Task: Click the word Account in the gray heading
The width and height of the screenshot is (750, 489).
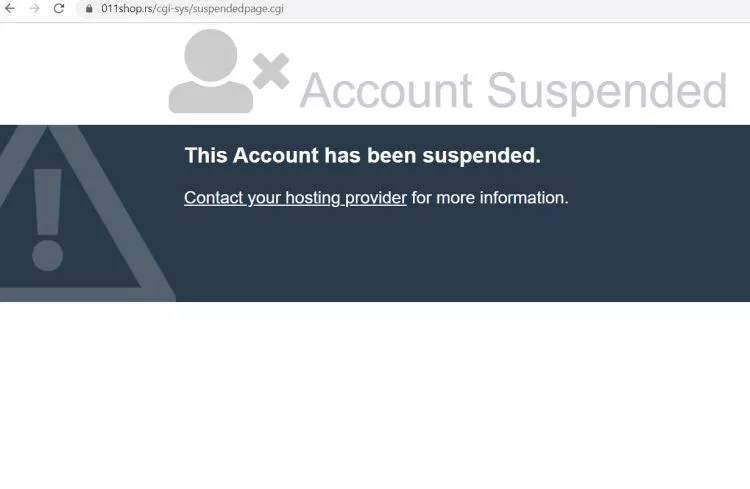Action: [386, 91]
